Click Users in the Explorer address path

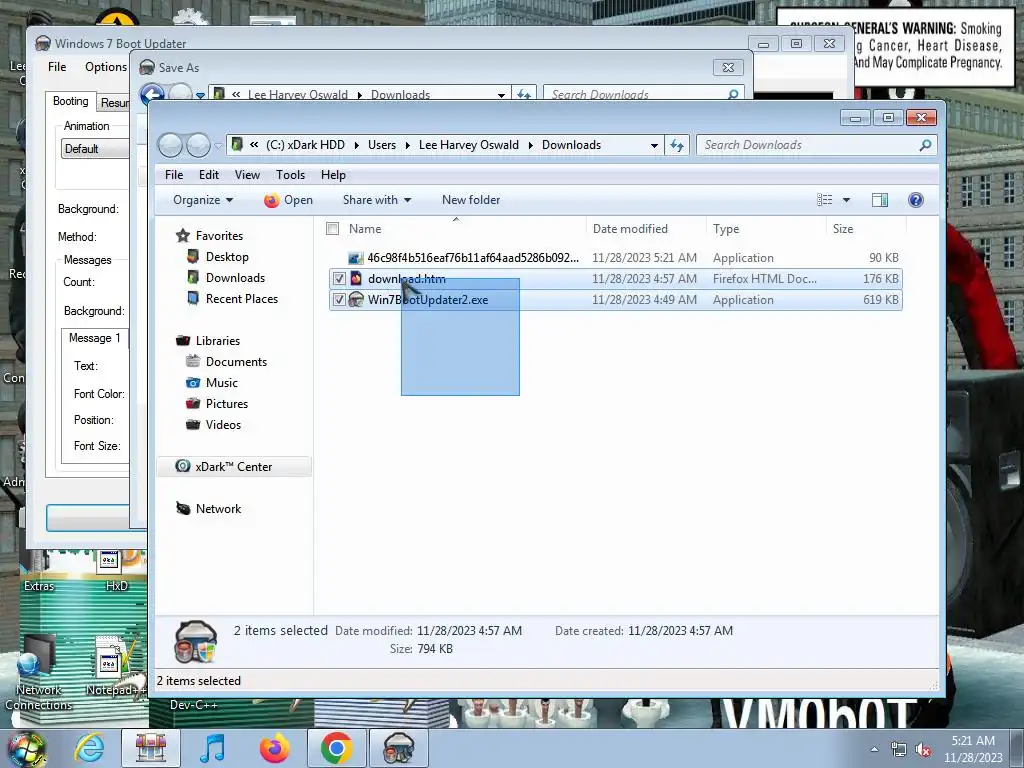[382, 145]
